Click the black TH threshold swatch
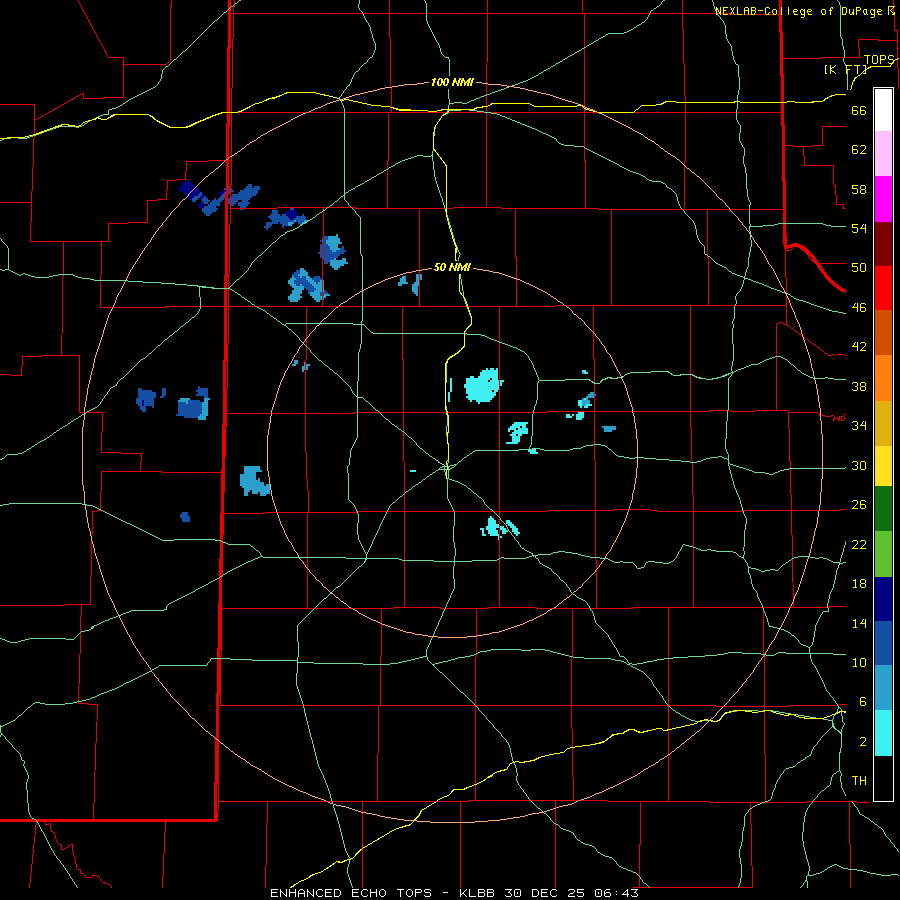Viewport: 900px width, 900px height. pos(883,778)
